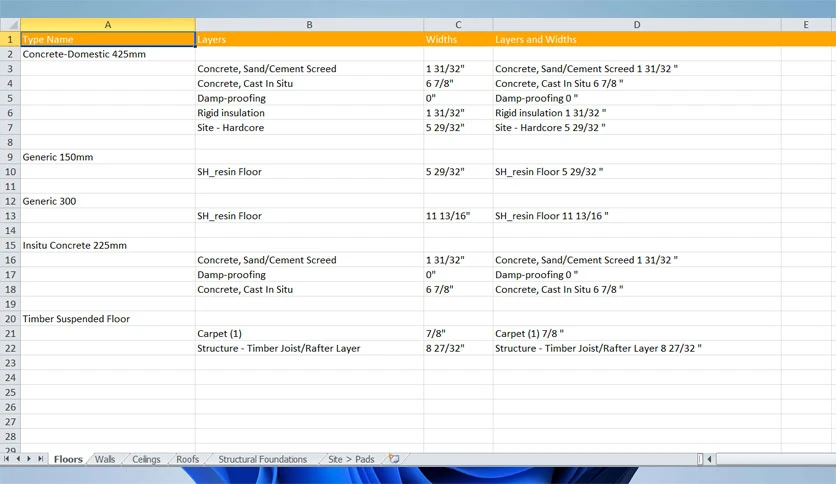836x484 pixels.
Task: Select the 'Carpet (1)' layer cell
Action: click(309, 334)
